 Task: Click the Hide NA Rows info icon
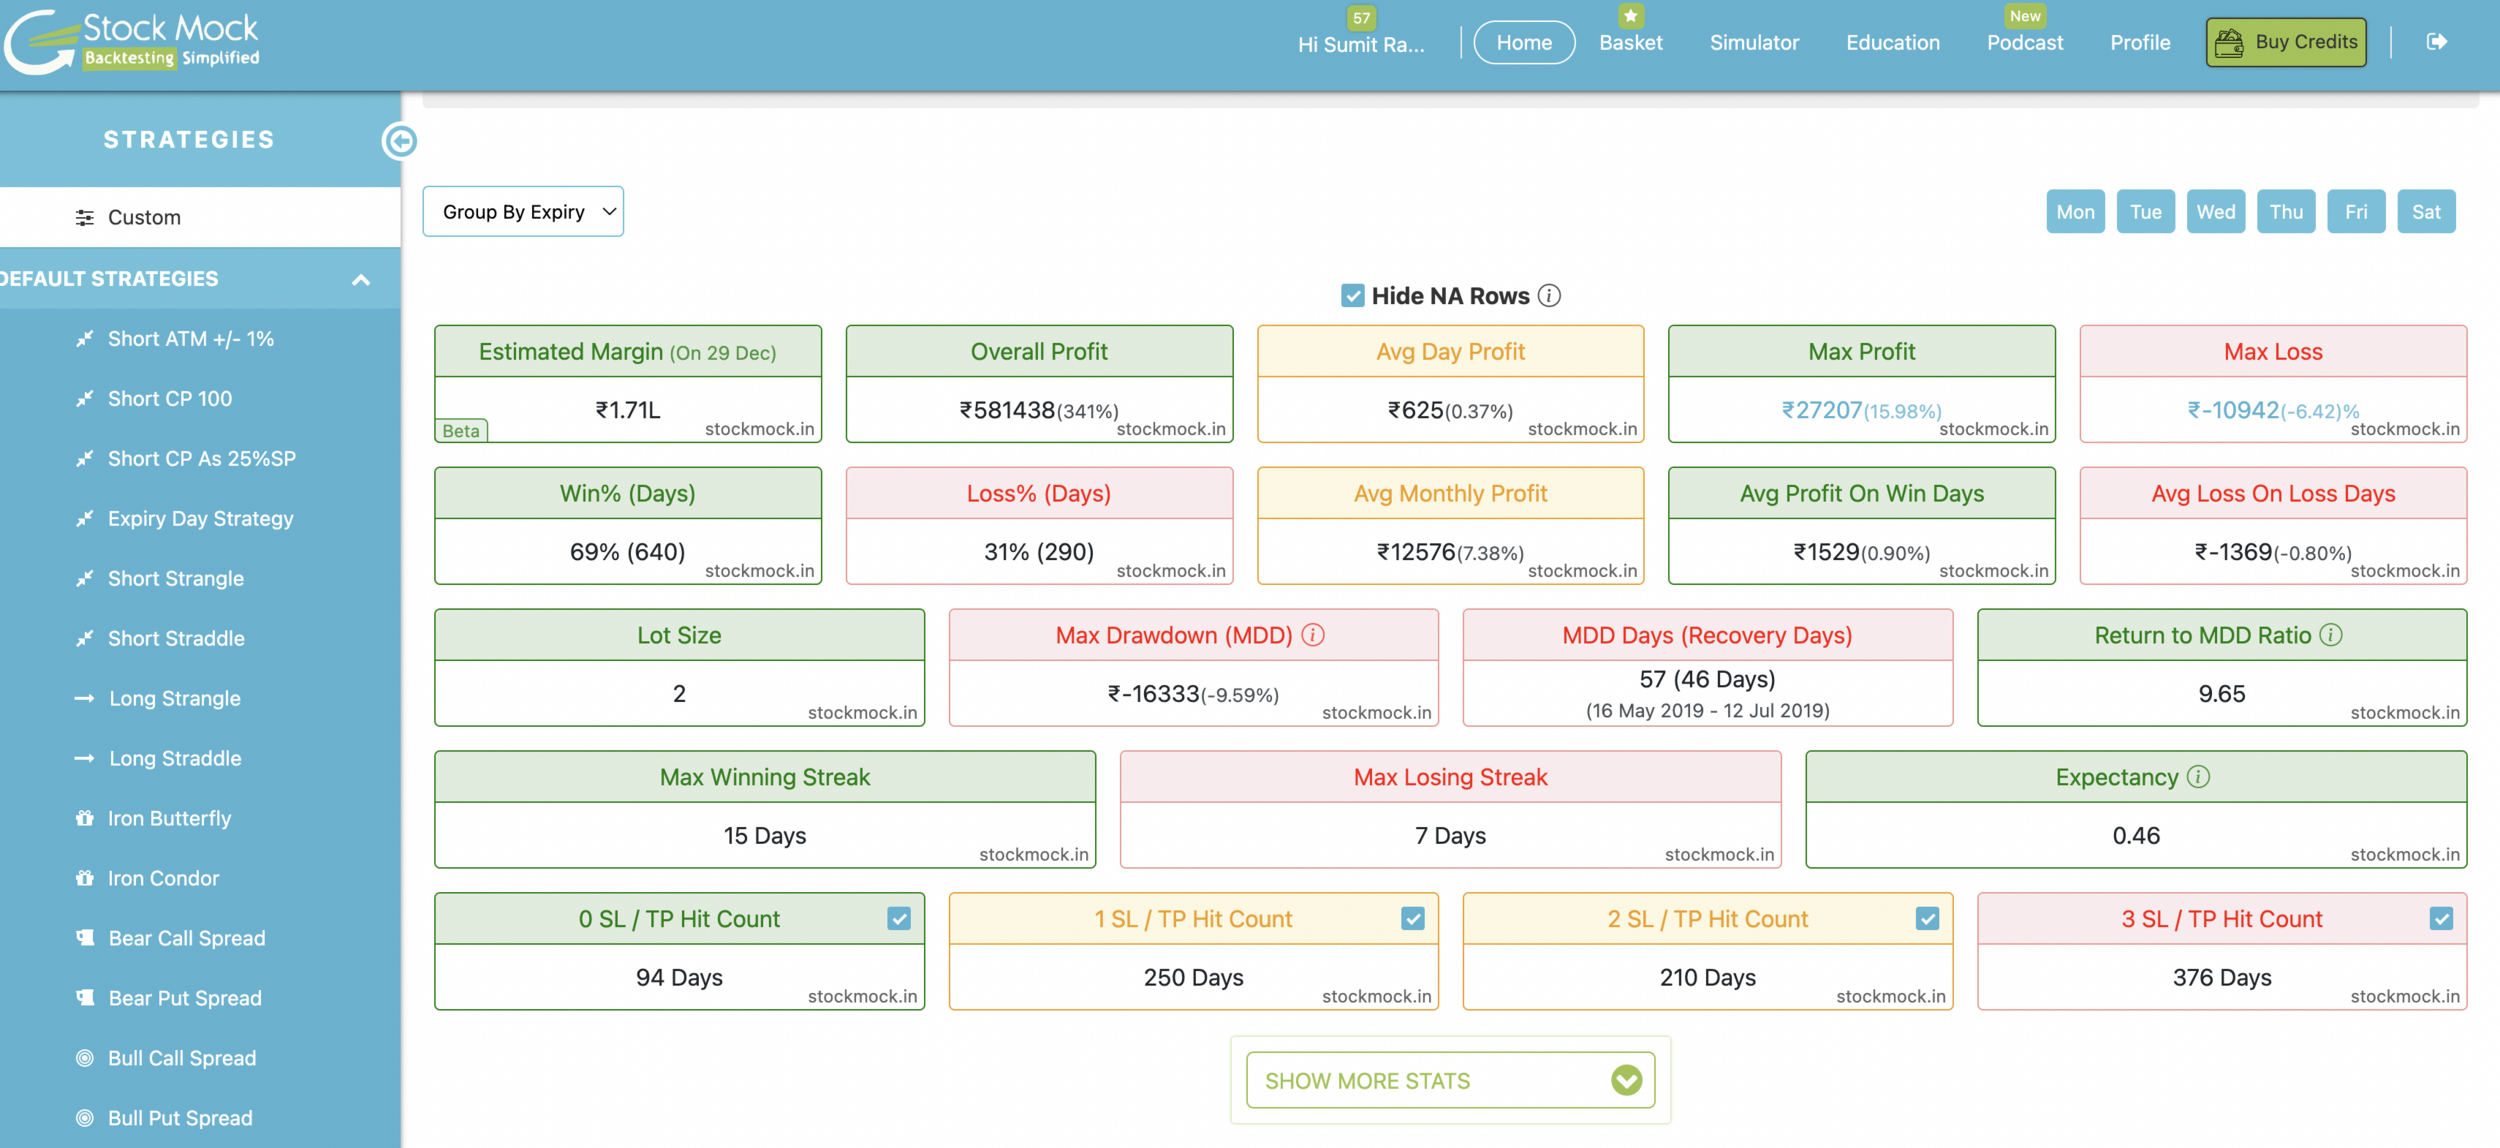pyautogui.click(x=1549, y=296)
